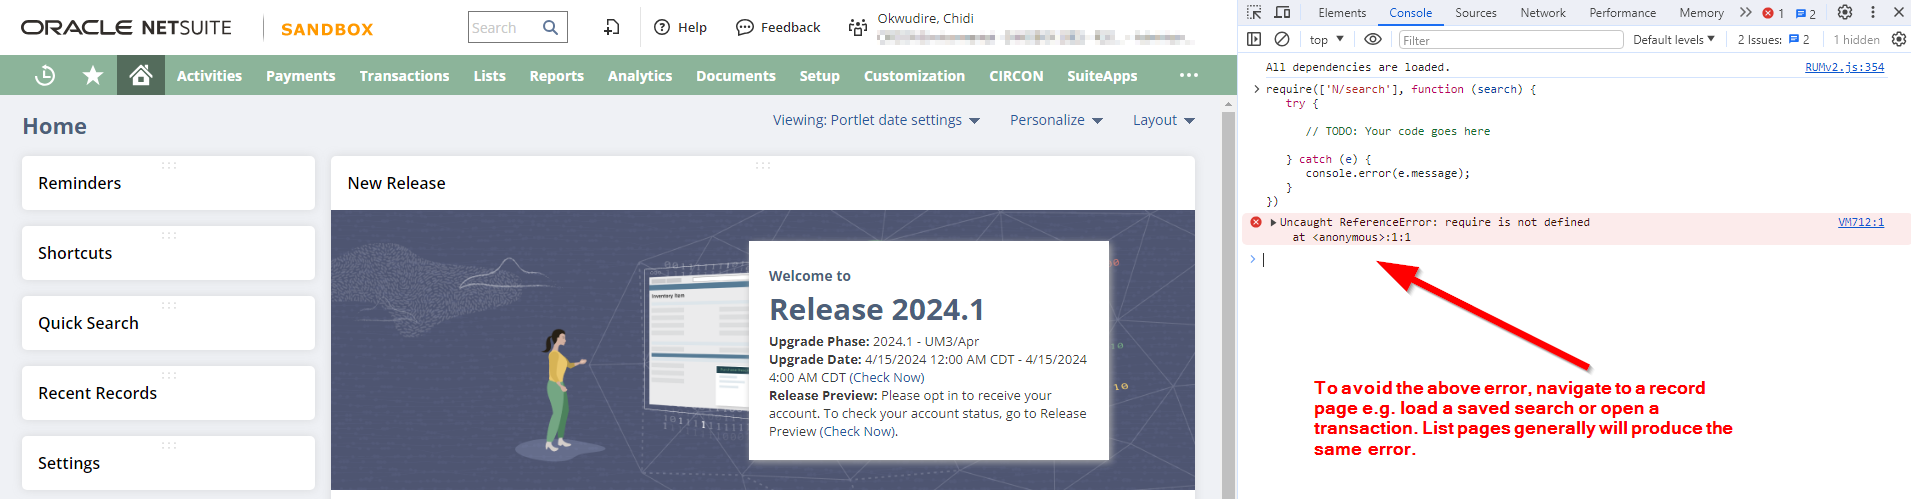The image size is (1911, 499).
Task: Show more DevTools tabs chevron
Action: [x=1745, y=12]
